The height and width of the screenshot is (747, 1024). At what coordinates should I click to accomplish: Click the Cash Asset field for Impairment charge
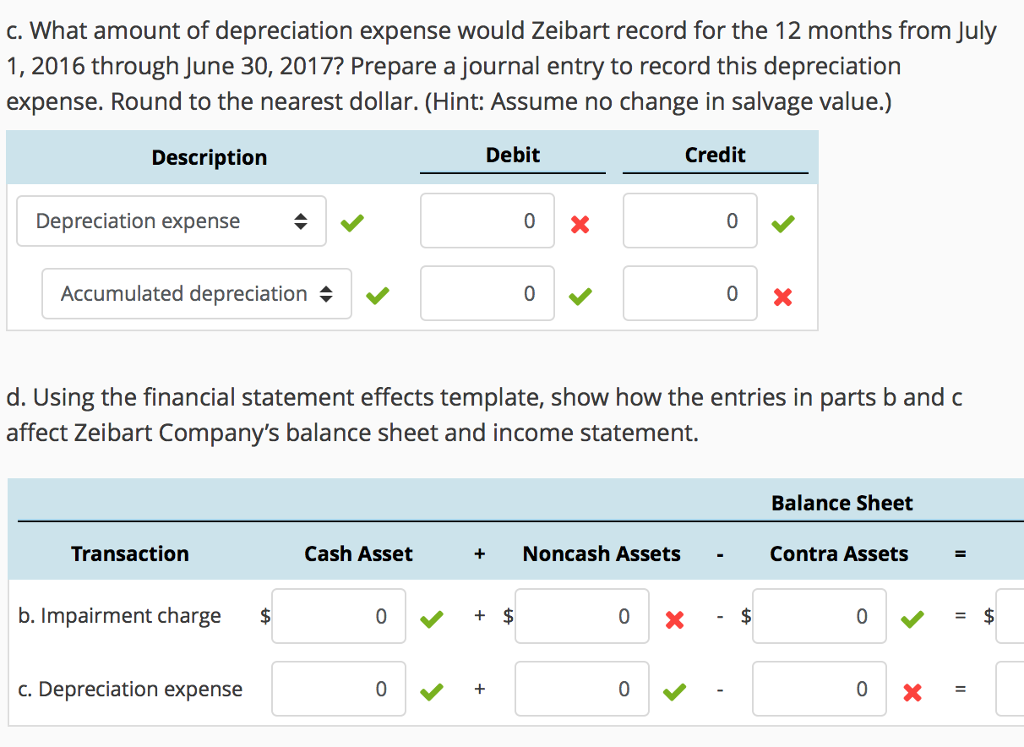pyautogui.click(x=338, y=617)
